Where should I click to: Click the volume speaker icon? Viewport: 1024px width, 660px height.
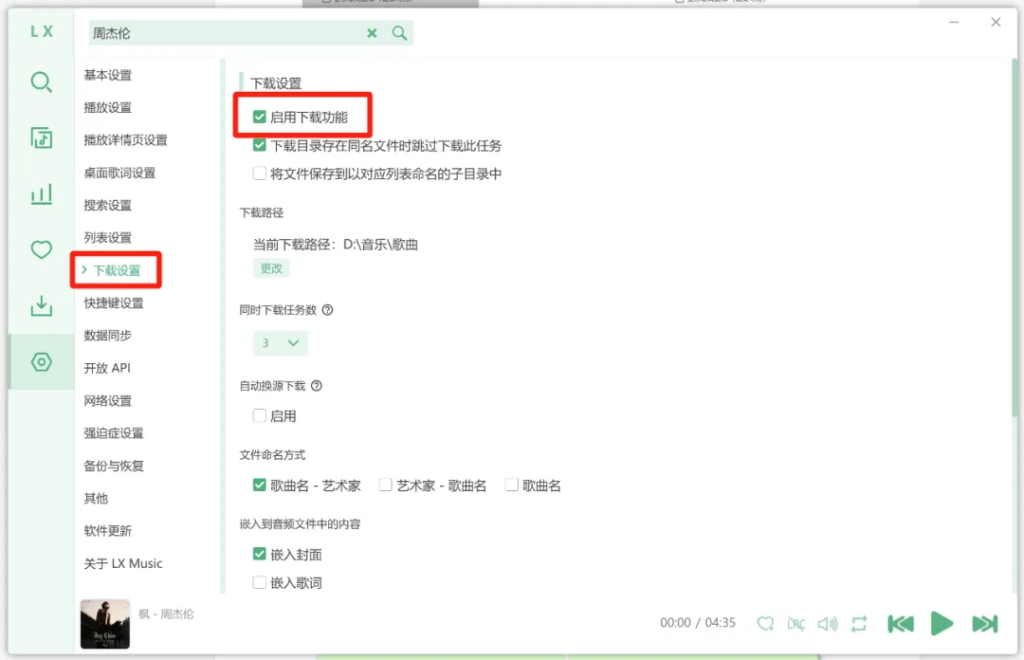[827, 623]
